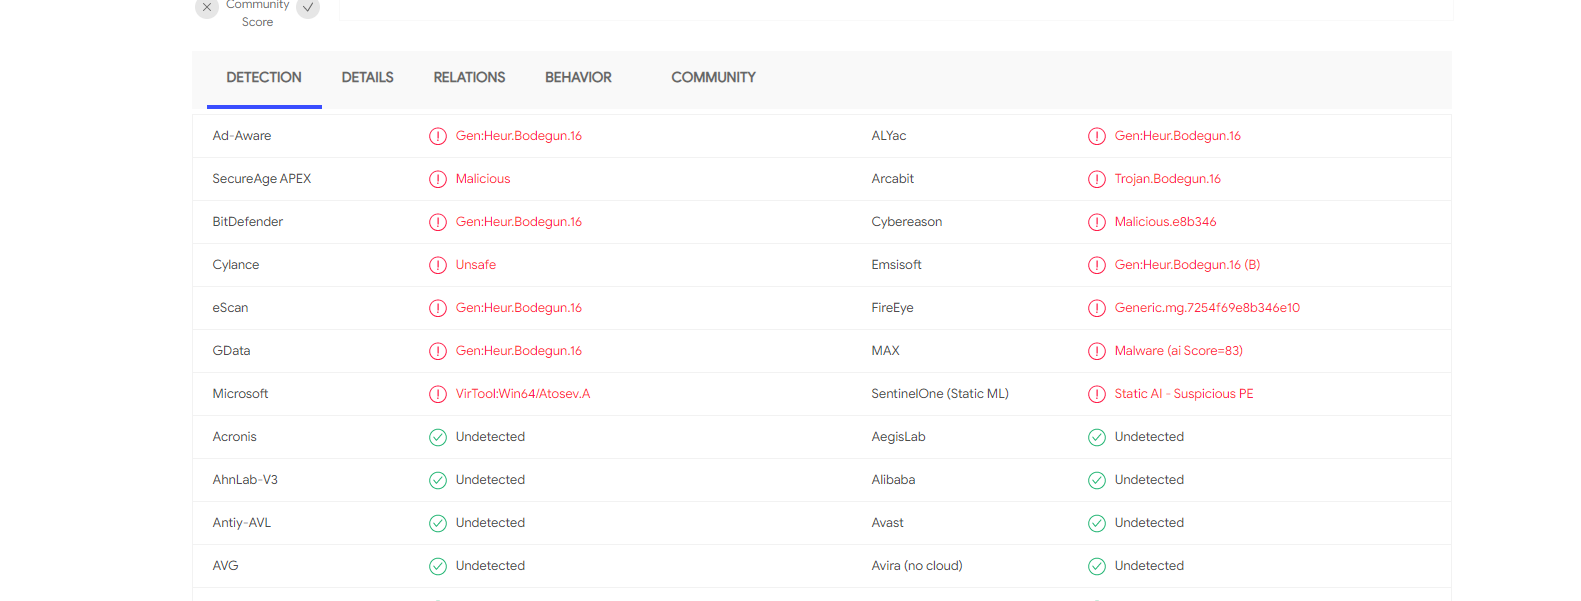Image resolution: width=1581 pixels, height=601 pixels.
Task: Click the Community Score label
Action: (257, 13)
